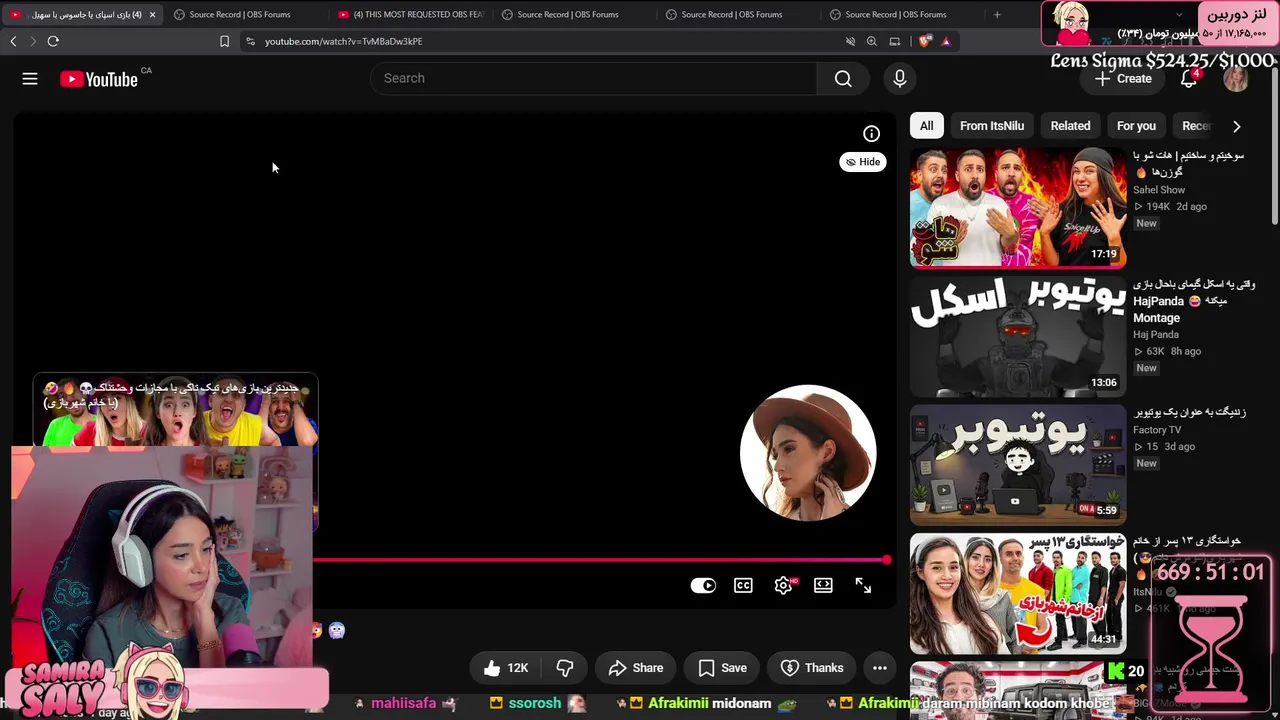Open the Sahel Show channel link
Viewport: 1280px width, 720px height.
coord(1159,190)
